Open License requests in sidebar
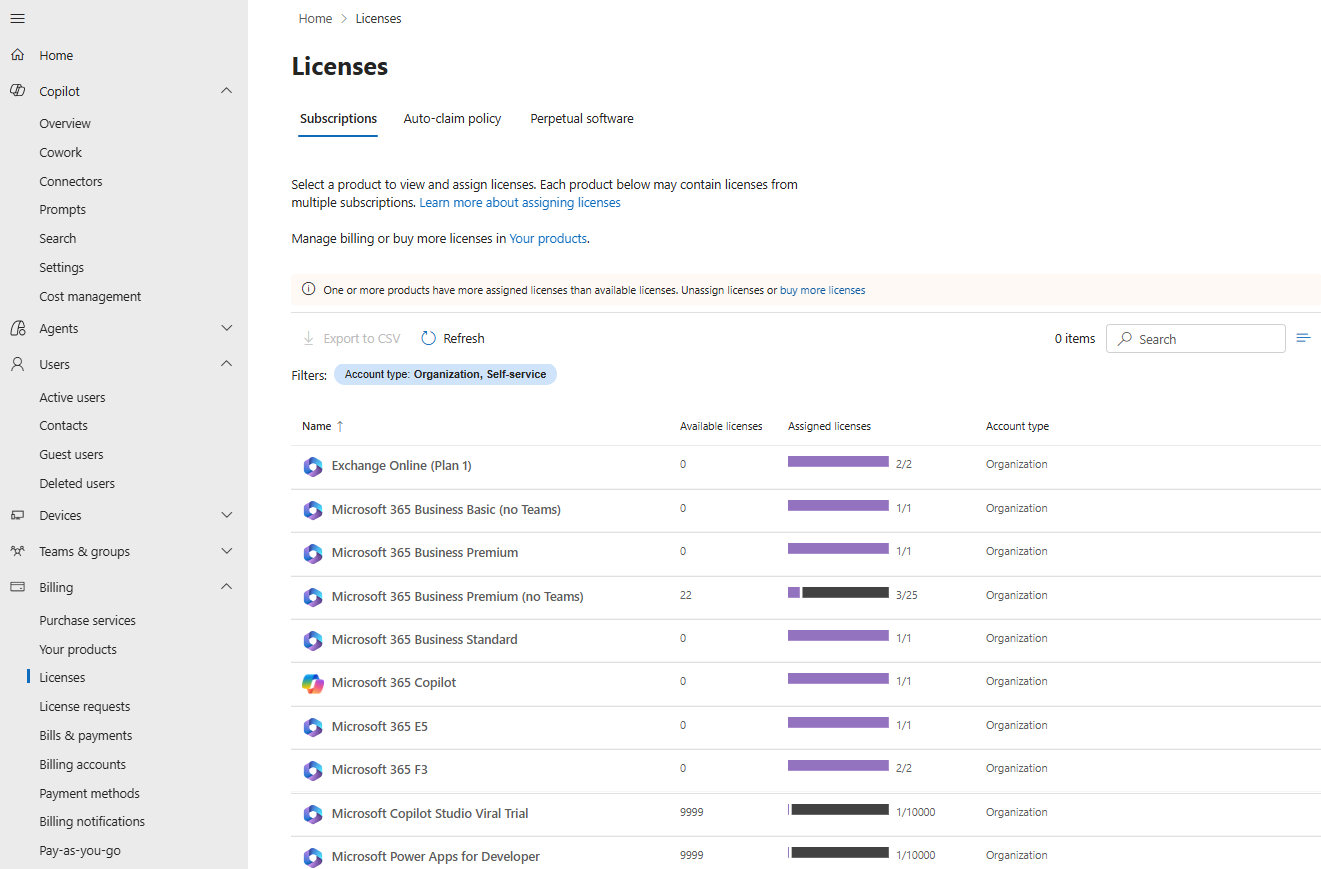 click(x=85, y=706)
